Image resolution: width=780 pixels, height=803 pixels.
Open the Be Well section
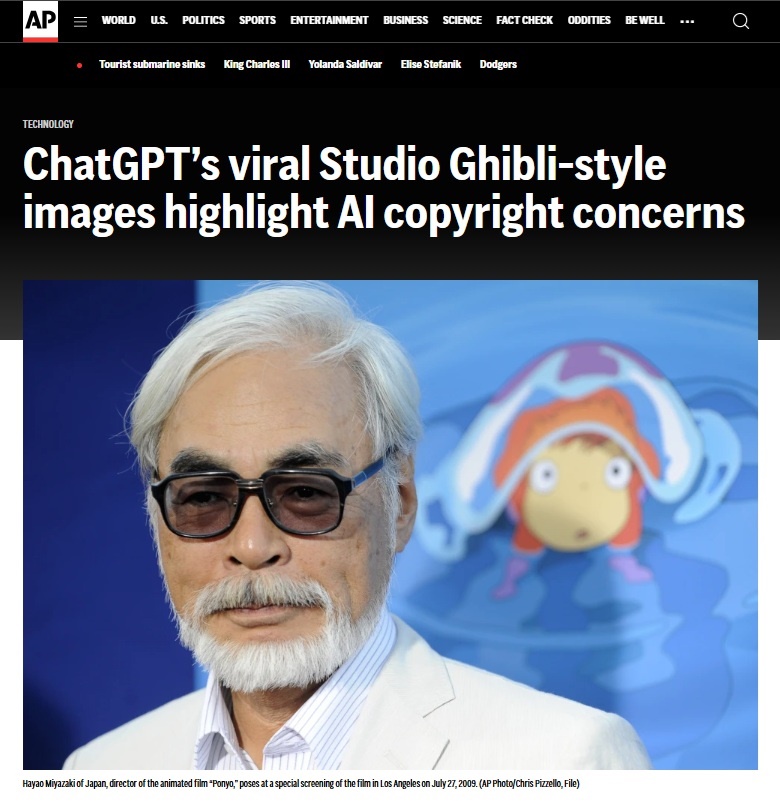click(644, 20)
